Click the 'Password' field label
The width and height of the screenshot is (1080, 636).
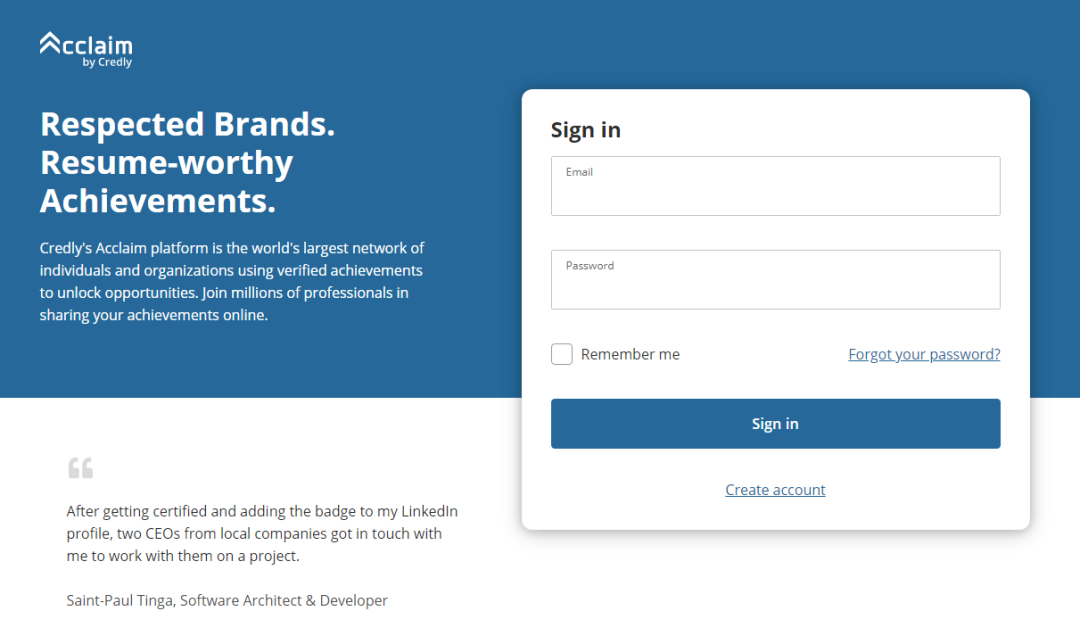(x=590, y=266)
